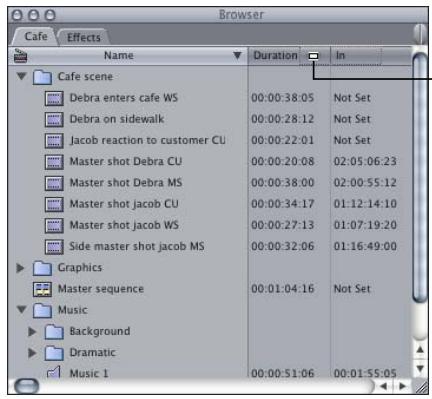Image resolution: width=432 pixels, height=399 pixels.
Task: Select clip name 'Master shot Debra MS'
Action: point(126,183)
